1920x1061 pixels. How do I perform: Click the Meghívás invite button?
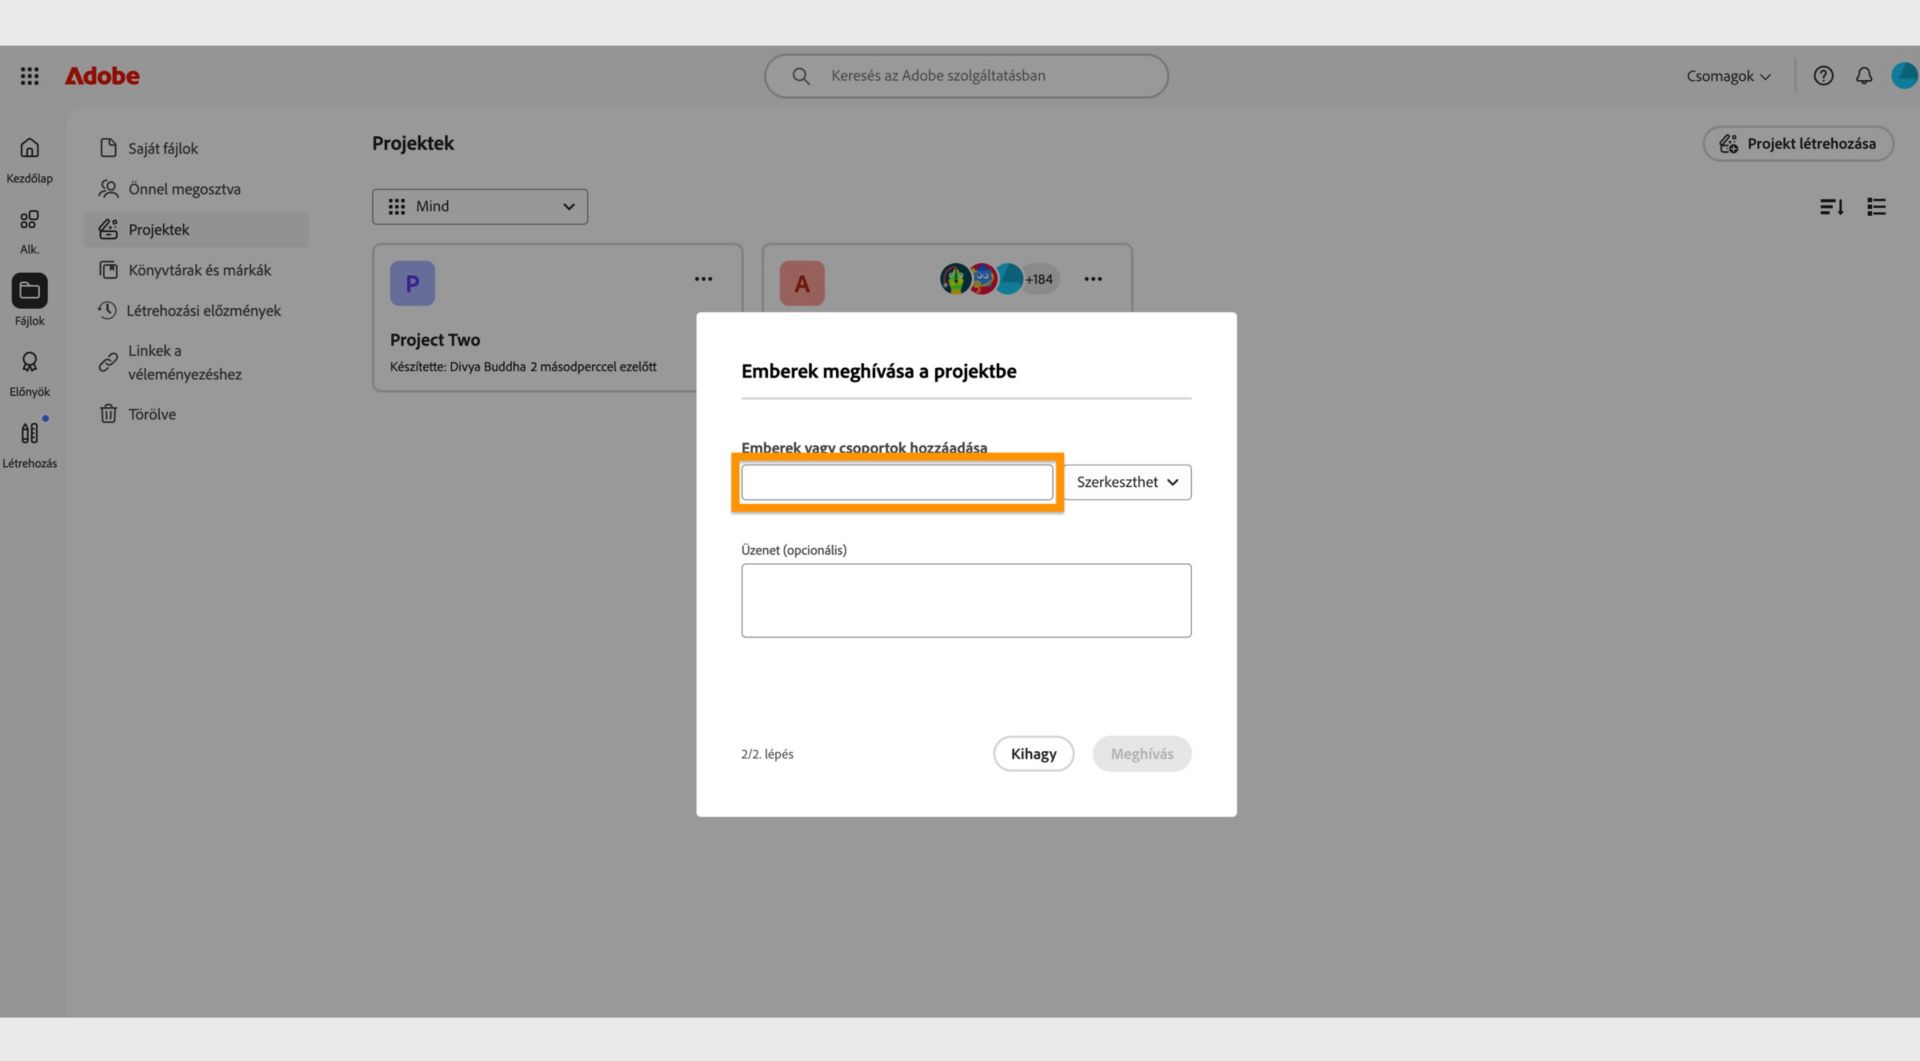[x=1142, y=754]
